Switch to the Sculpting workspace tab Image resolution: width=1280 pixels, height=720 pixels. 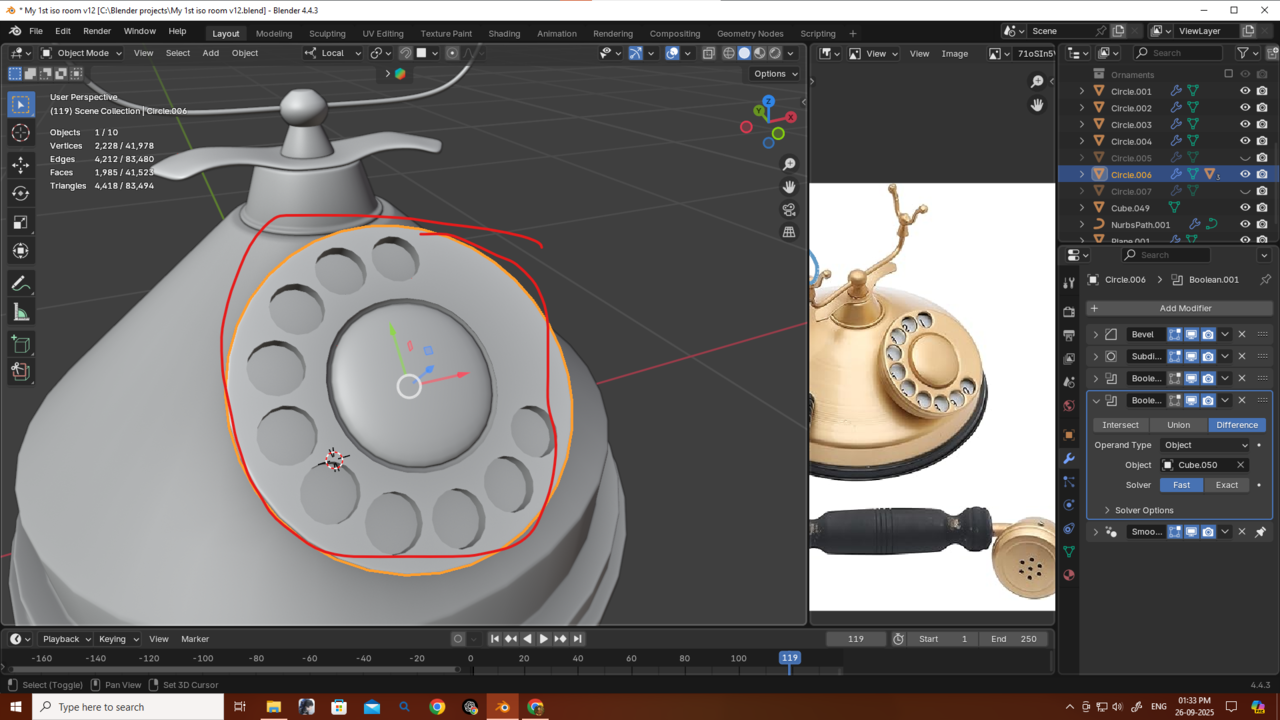[x=327, y=33]
